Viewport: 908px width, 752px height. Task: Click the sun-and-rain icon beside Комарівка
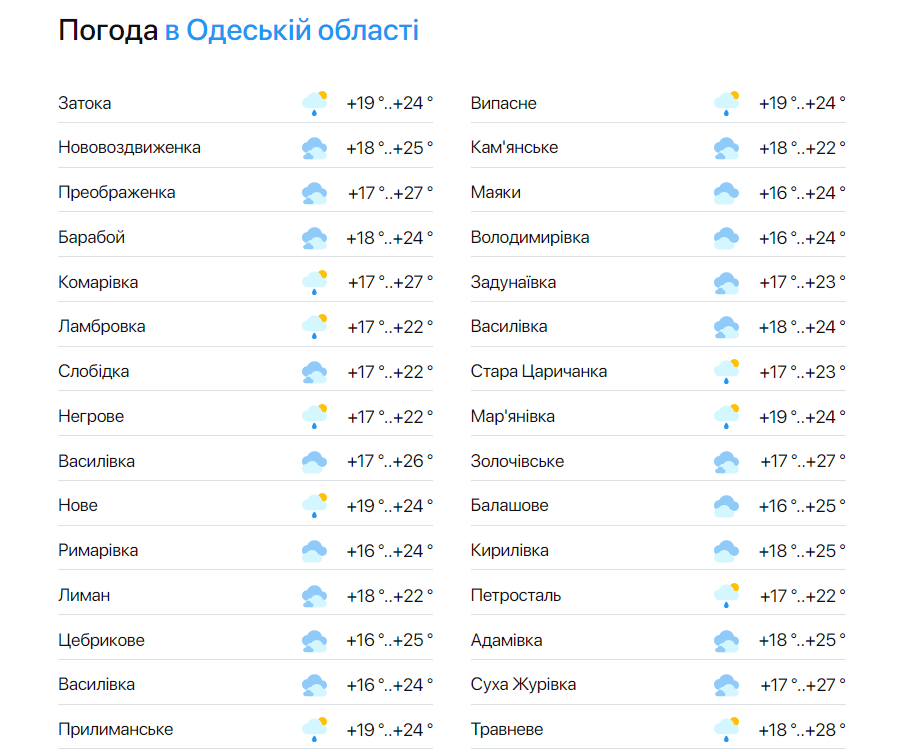pyautogui.click(x=315, y=280)
